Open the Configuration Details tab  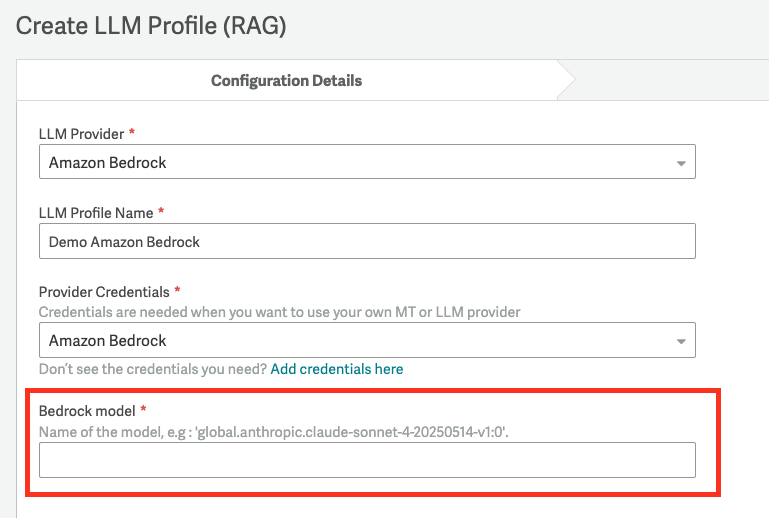point(286,80)
